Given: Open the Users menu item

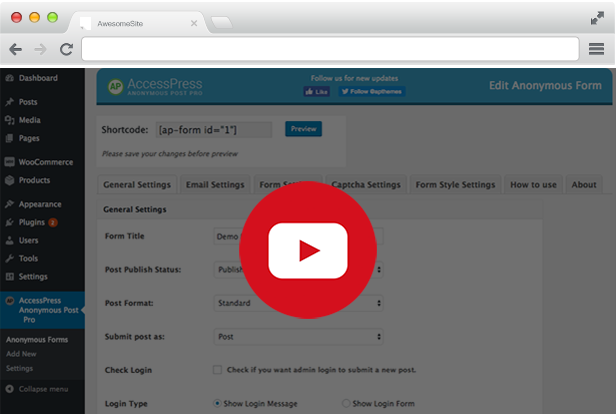Looking at the screenshot, I should tap(29, 240).
